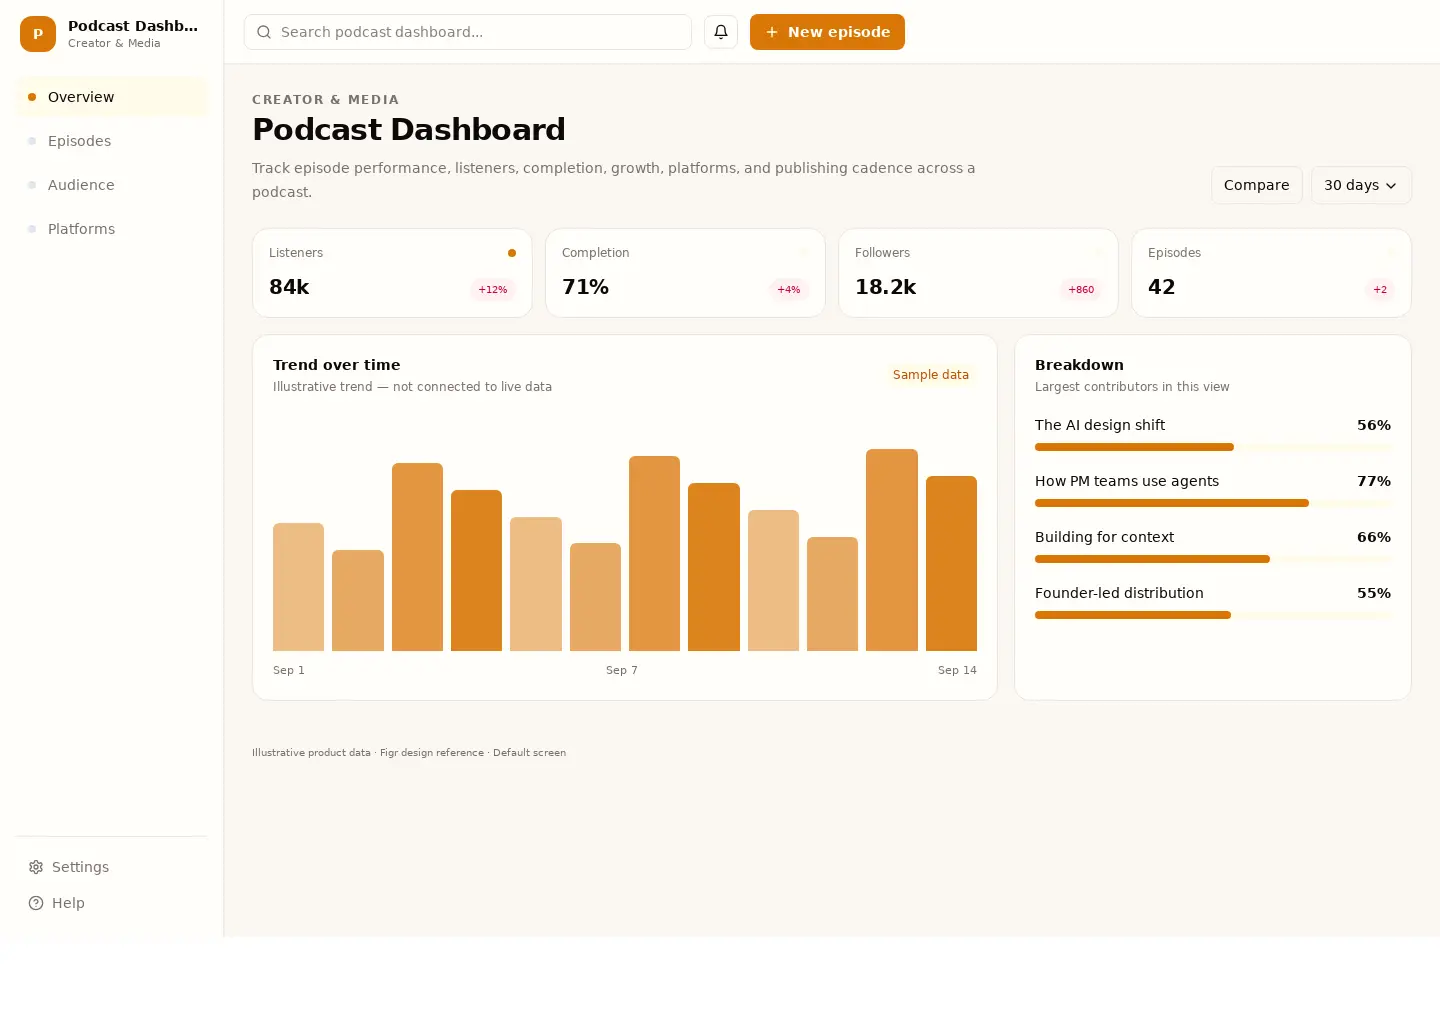1440x1024 pixels.
Task: Open Settings from the sidebar footer
Action: [111, 867]
